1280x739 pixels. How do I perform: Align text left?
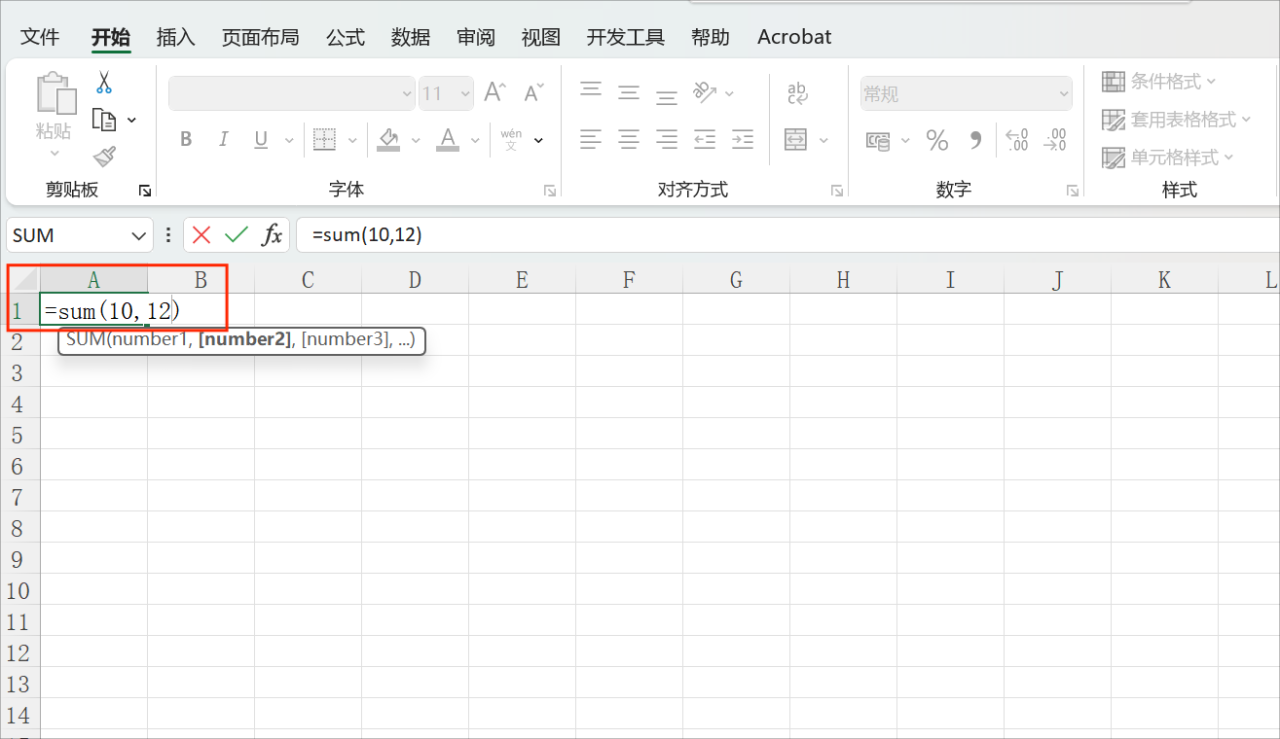591,139
